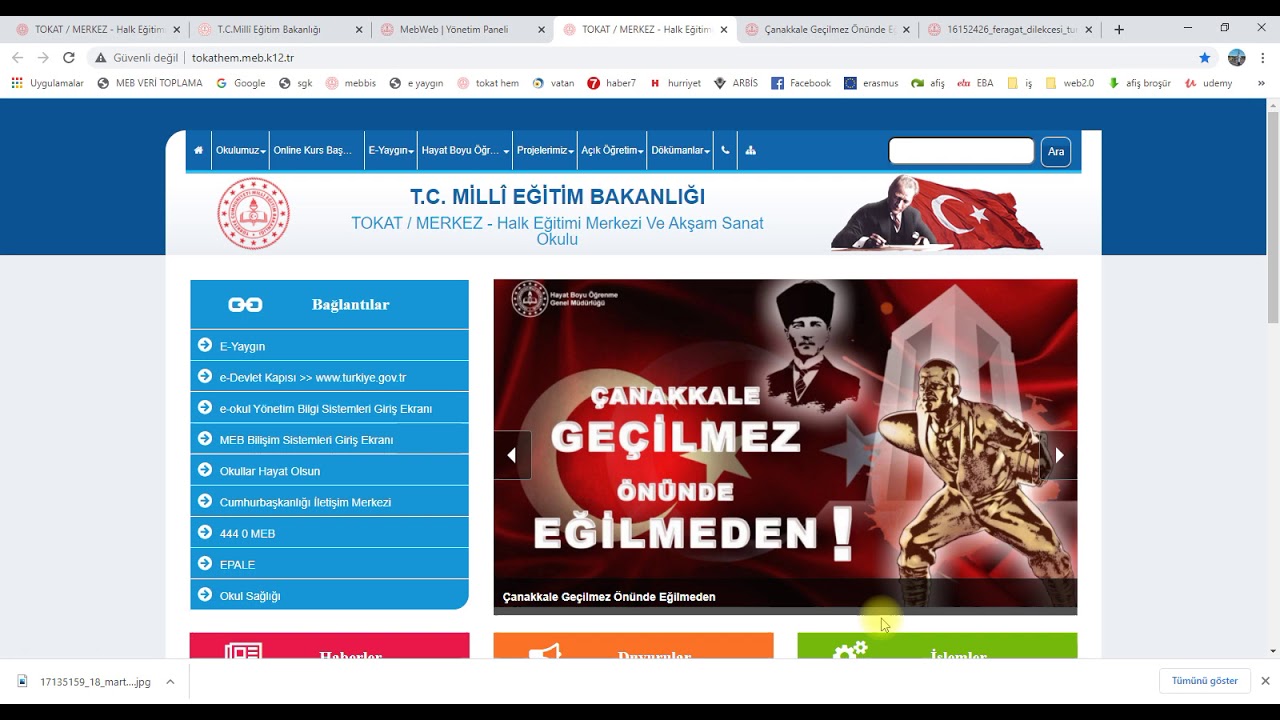The height and width of the screenshot is (720, 1280).
Task: Close the downloads bar
Action: pos(1265,681)
